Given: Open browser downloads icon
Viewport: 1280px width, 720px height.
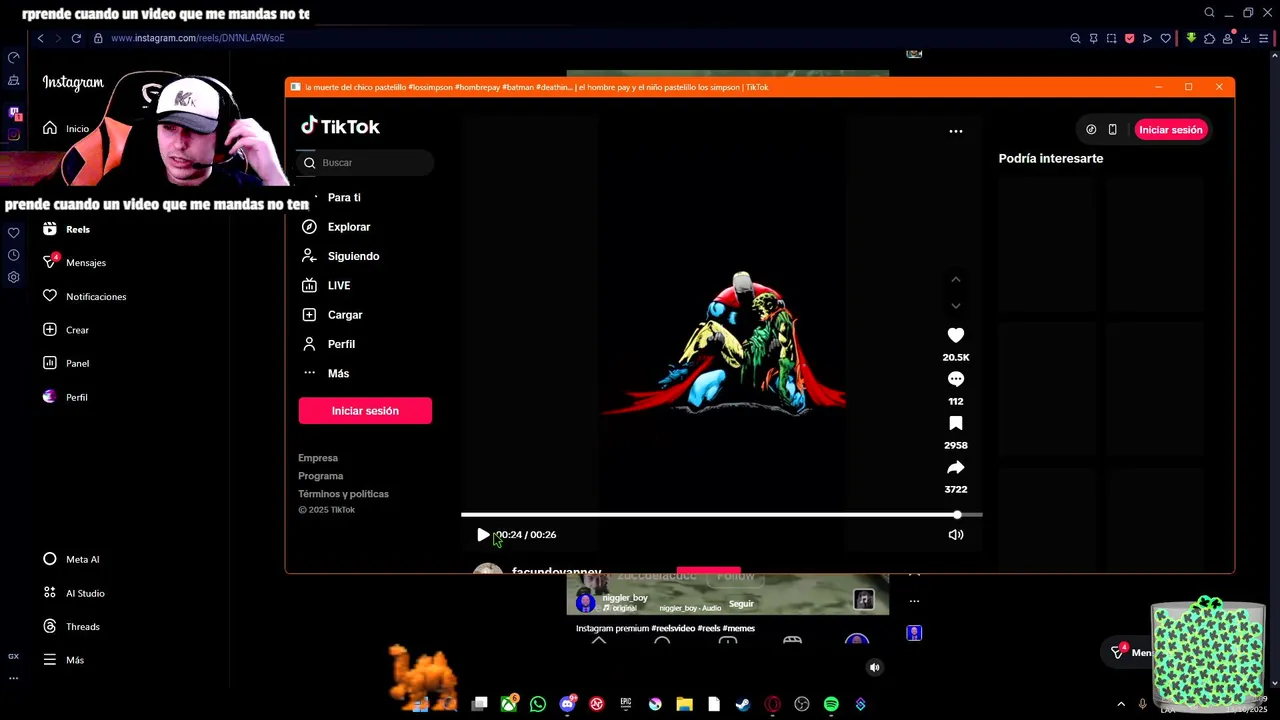Looking at the screenshot, I should [x=1245, y=38].
